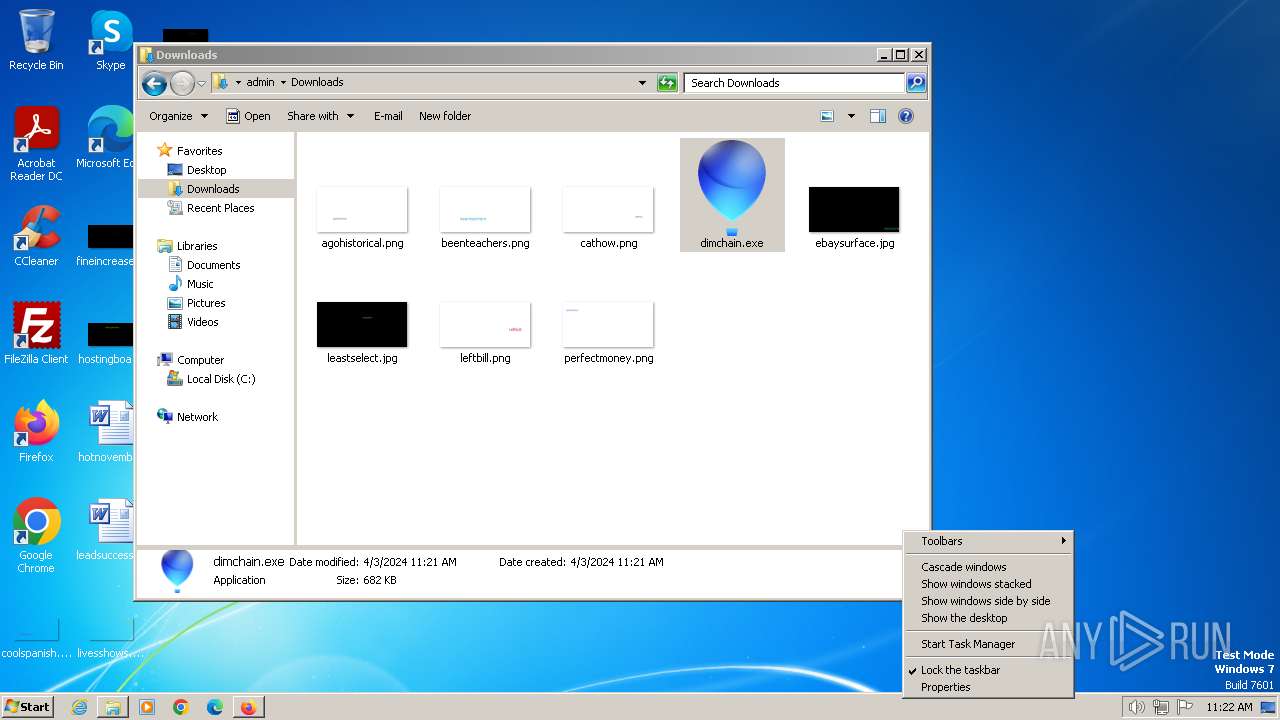Open the recent pages dropdown arrow

pos(202,83)
